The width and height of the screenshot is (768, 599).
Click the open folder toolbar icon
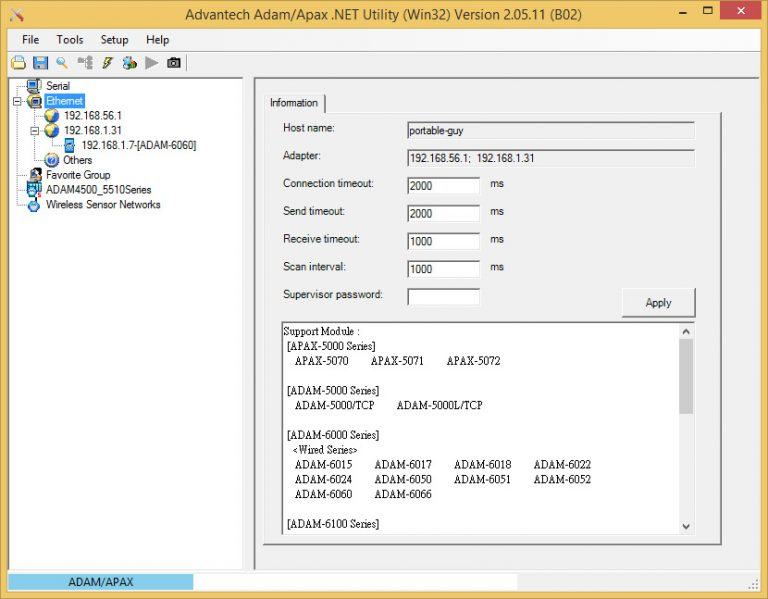(18, 63)
